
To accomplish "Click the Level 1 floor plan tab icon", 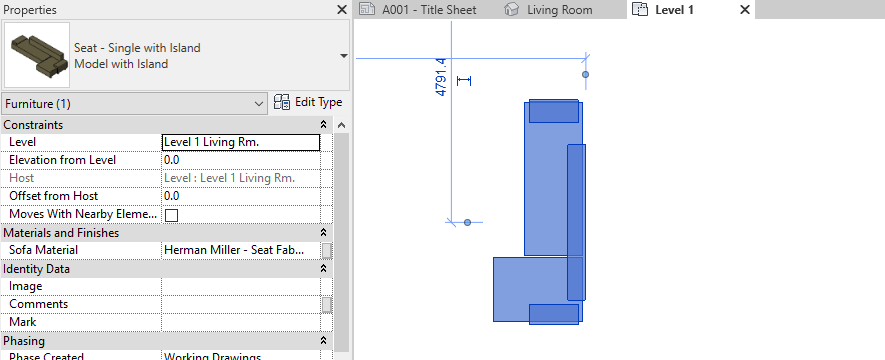I will tap(639, 10).
